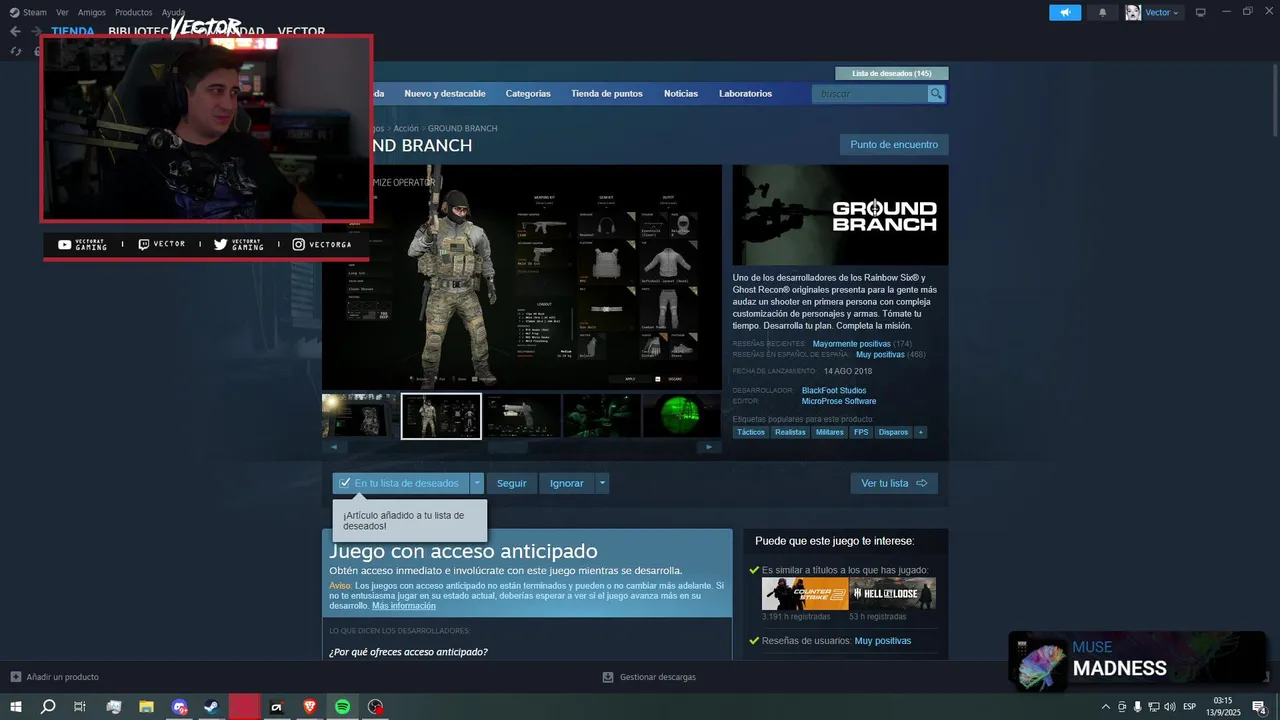Click the microphone tray icon
Viewport: 1280px width, 720px height.
(1138, 706)
